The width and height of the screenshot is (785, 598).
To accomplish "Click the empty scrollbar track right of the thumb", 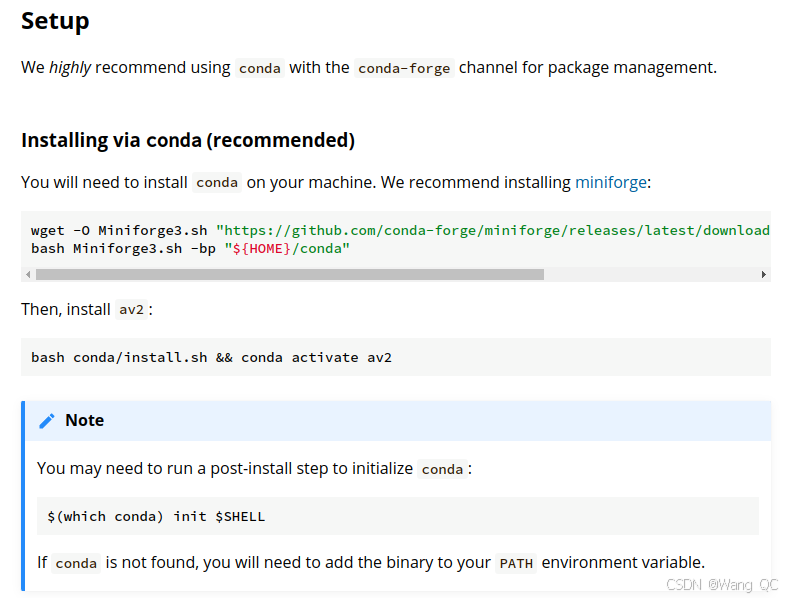I will [x=650, y=274].
